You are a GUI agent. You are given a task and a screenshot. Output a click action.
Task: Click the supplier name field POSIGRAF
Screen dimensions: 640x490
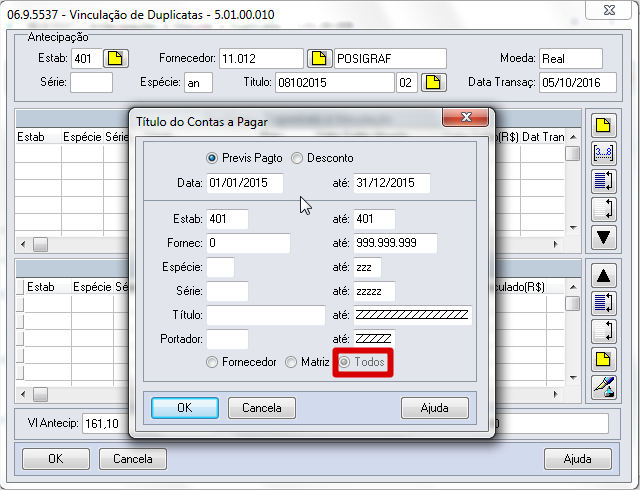390,59
